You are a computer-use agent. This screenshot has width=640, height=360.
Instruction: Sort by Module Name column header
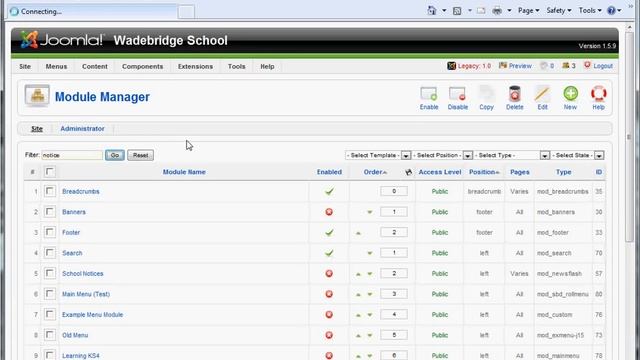pyautogui.click(x=184, y=172)
